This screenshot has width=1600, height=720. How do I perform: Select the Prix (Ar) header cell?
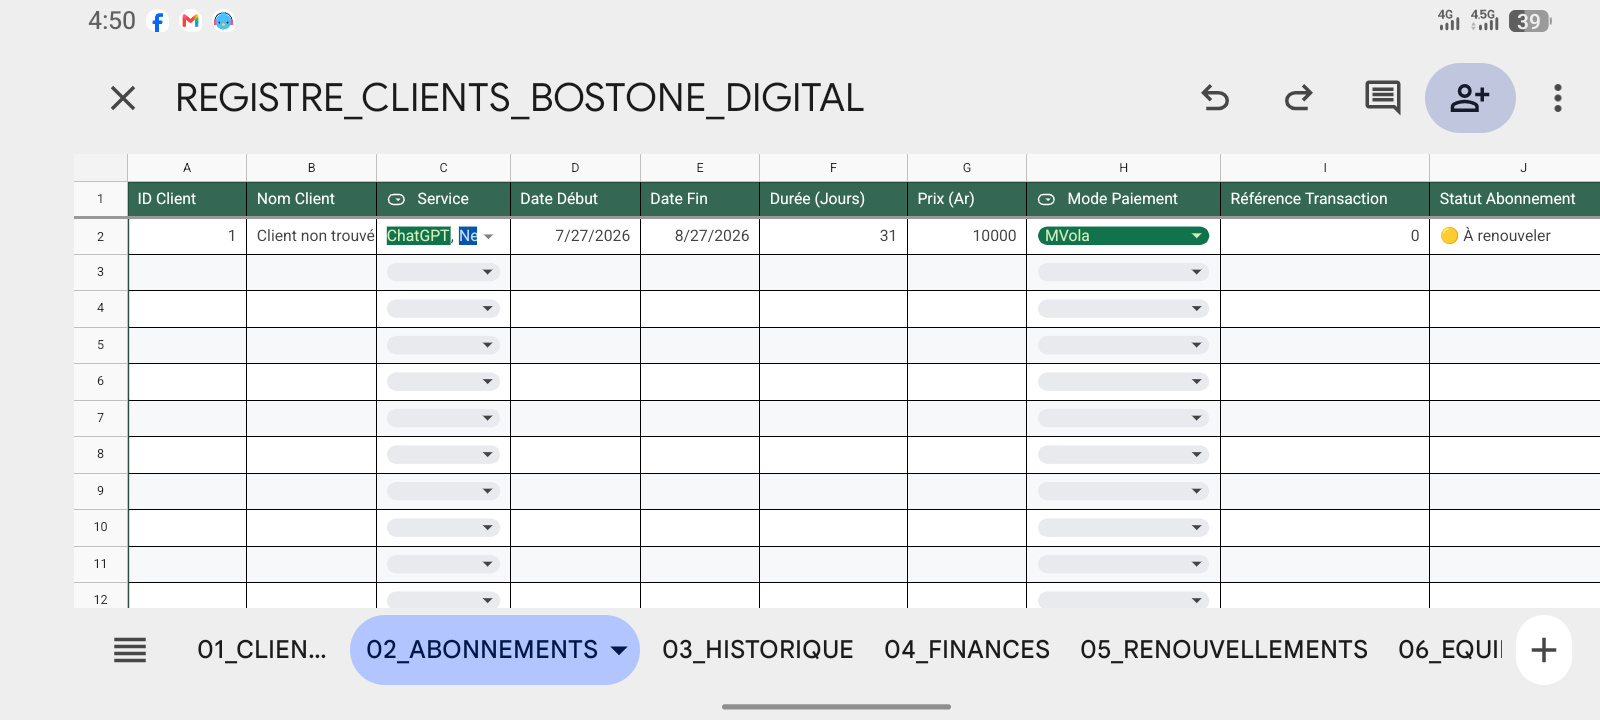point(967,199)
